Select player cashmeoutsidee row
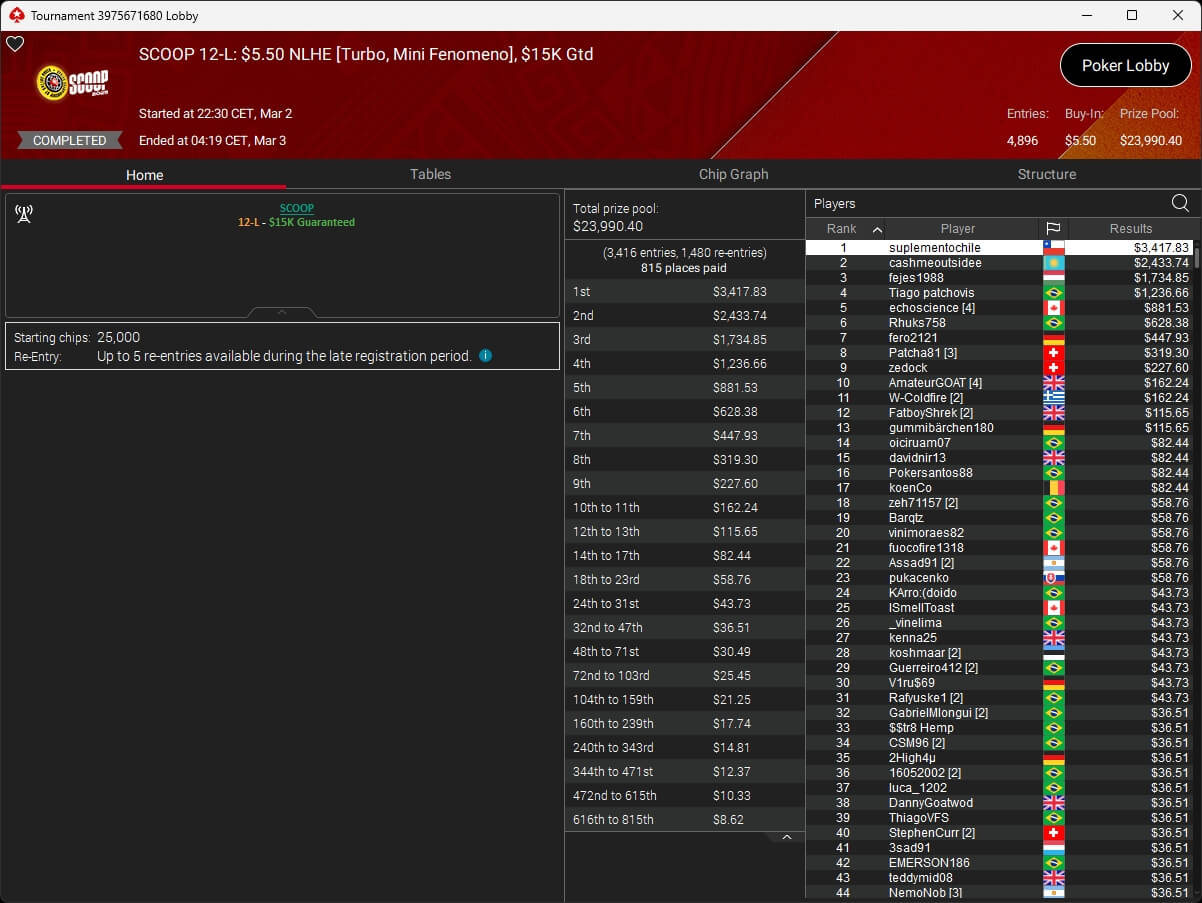This screenshot has height=903, width=1202. (934, 263)
